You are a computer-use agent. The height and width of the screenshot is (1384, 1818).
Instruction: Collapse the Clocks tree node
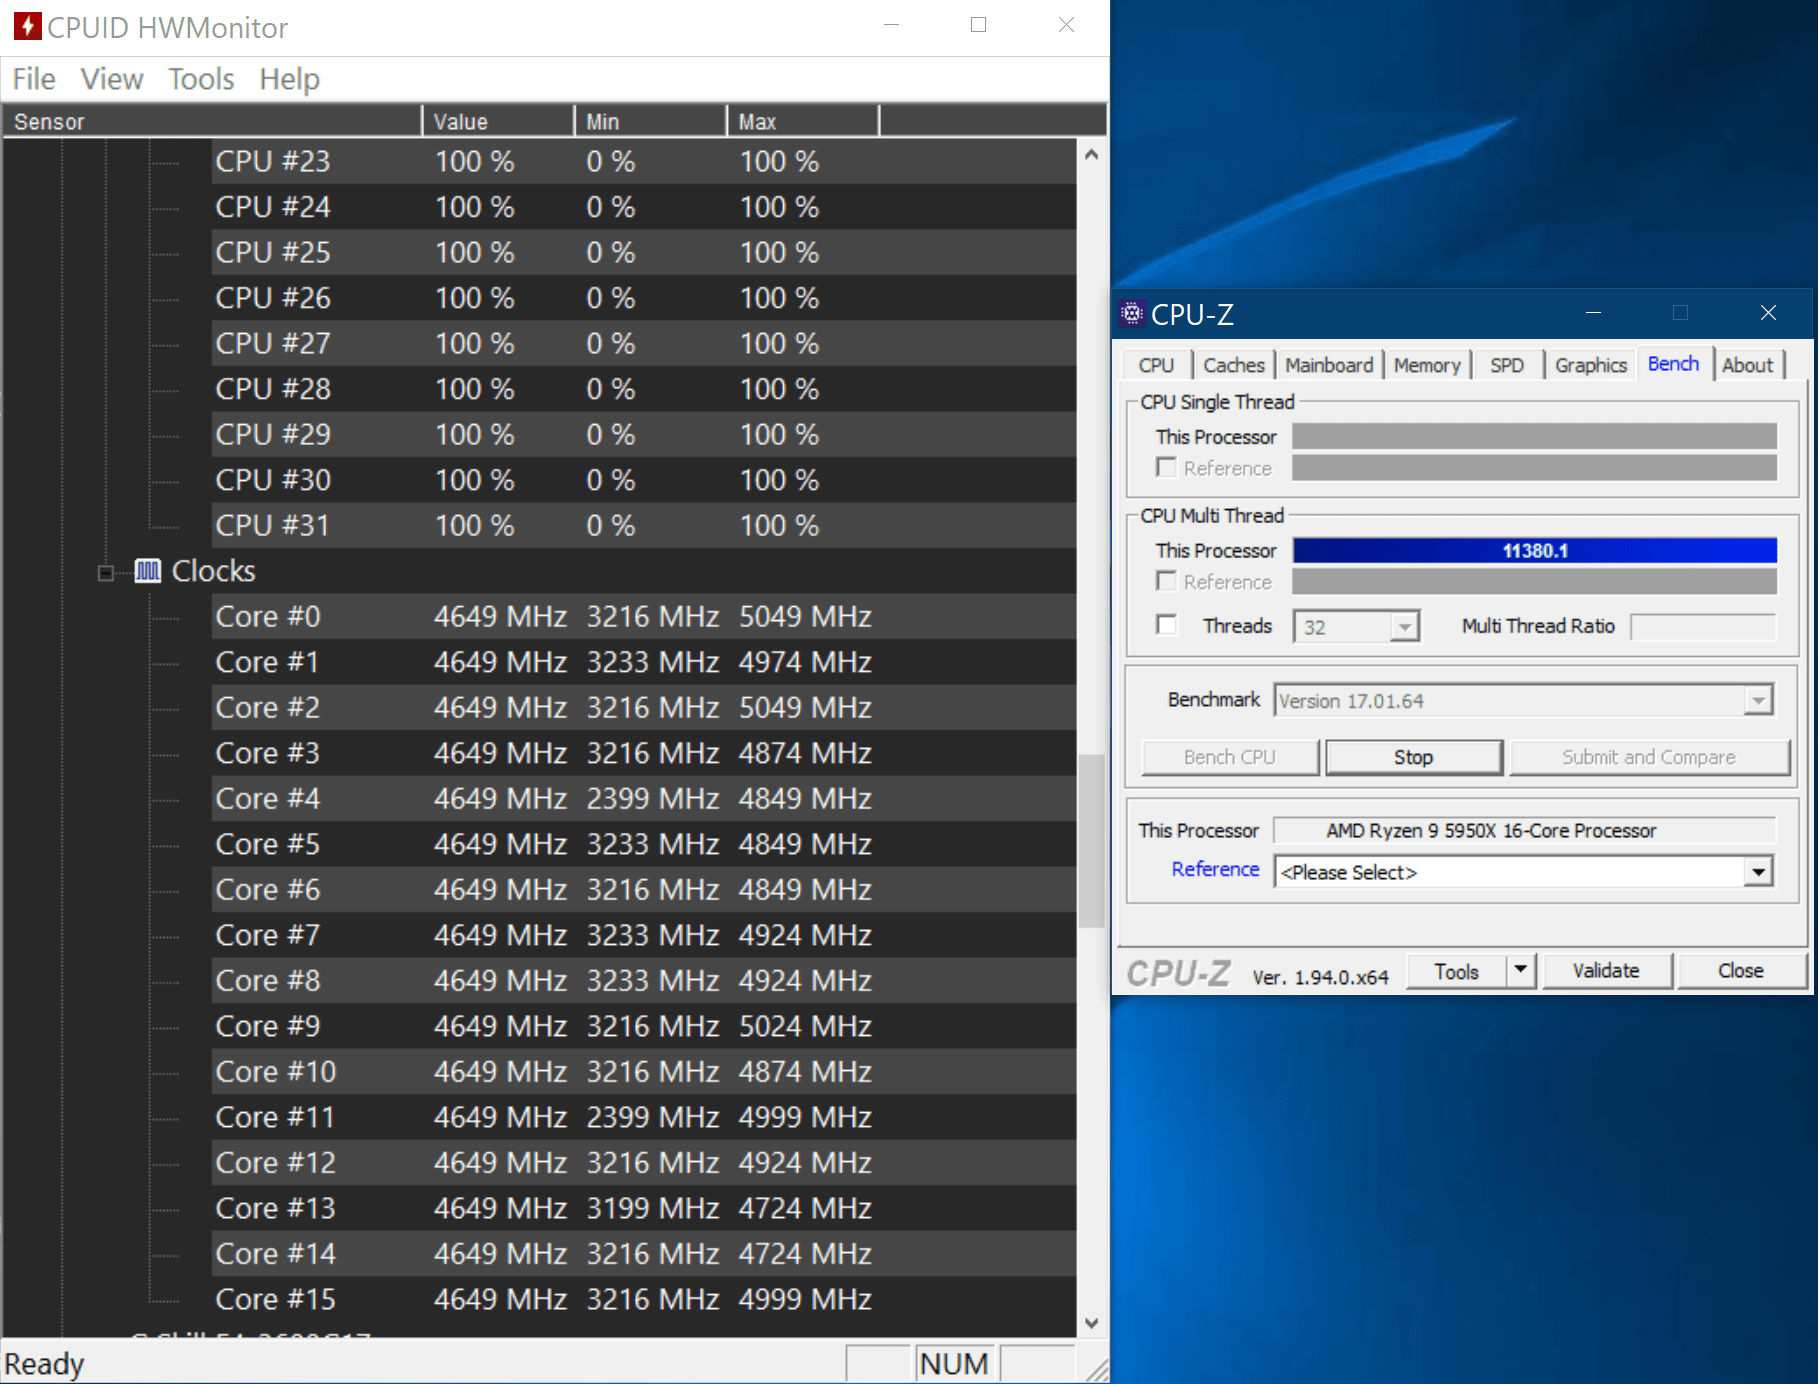(105, 572)
